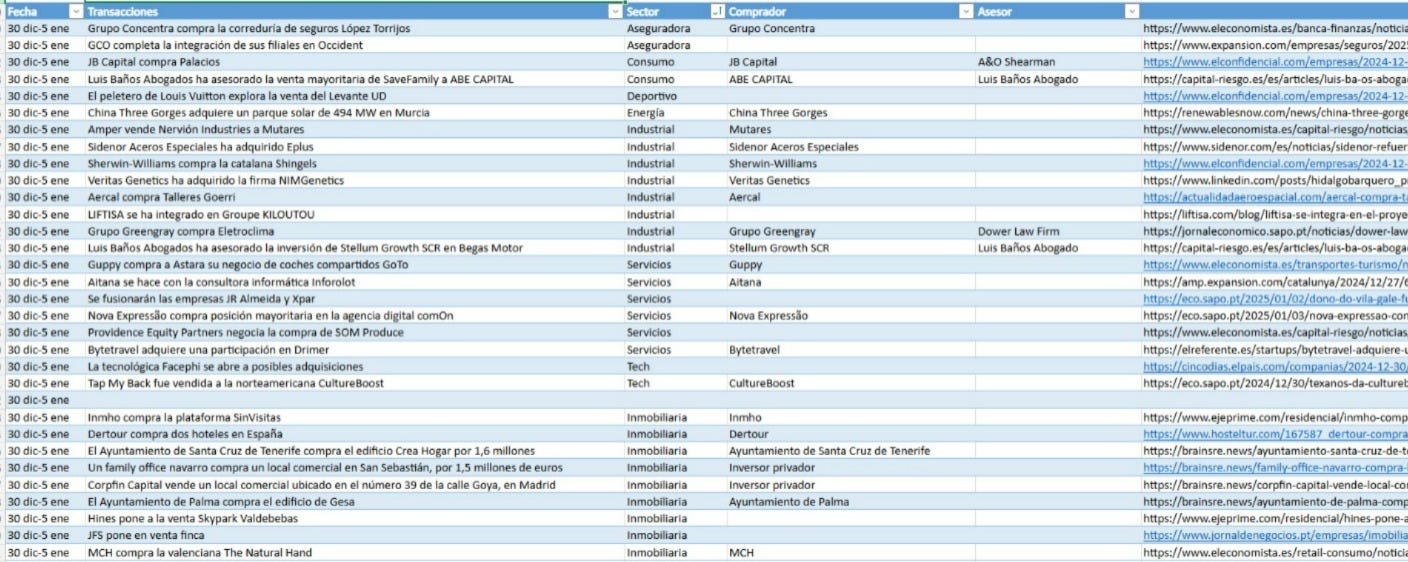Select the 'Mutares' Comprador cell
Image resolution: width=1408 pixels, height=562 pixels.
[x=851, y=130]
